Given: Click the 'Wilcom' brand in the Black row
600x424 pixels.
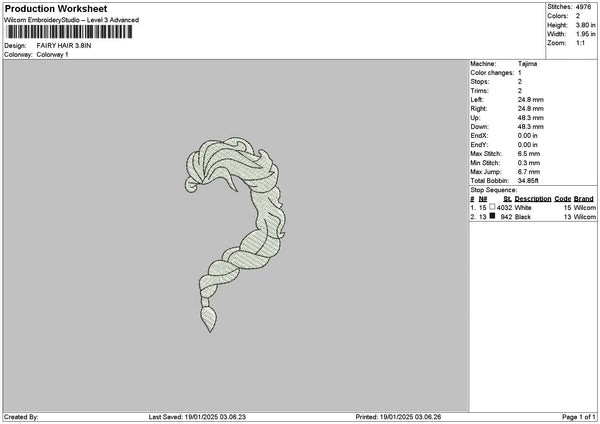Looking at the screenshot, I should (x=585, y=217).
